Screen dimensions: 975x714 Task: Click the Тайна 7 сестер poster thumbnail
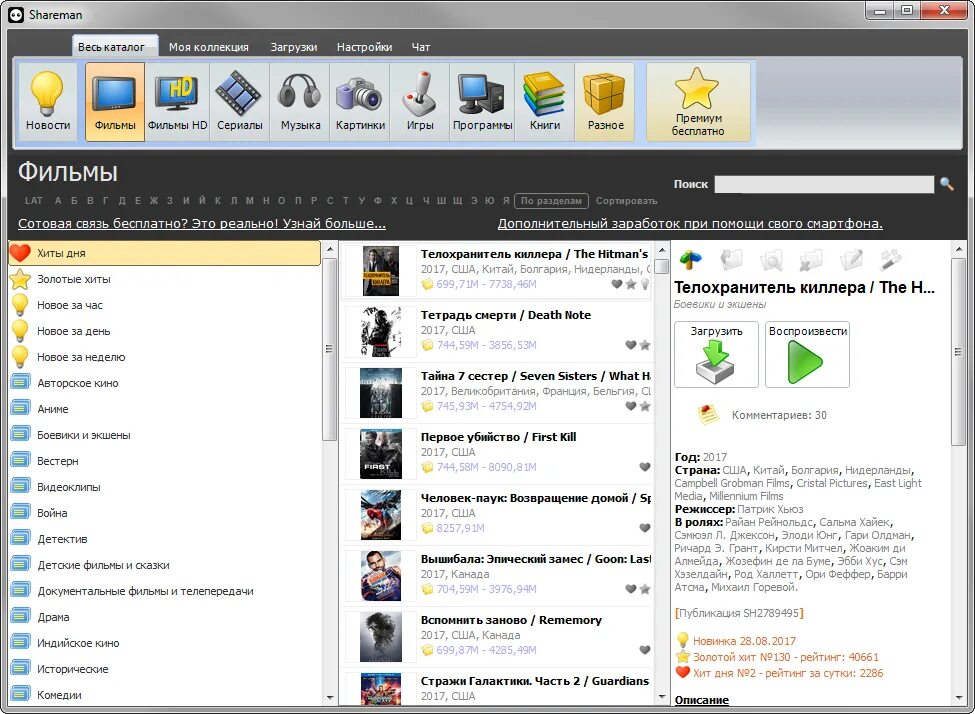[381, 392]
